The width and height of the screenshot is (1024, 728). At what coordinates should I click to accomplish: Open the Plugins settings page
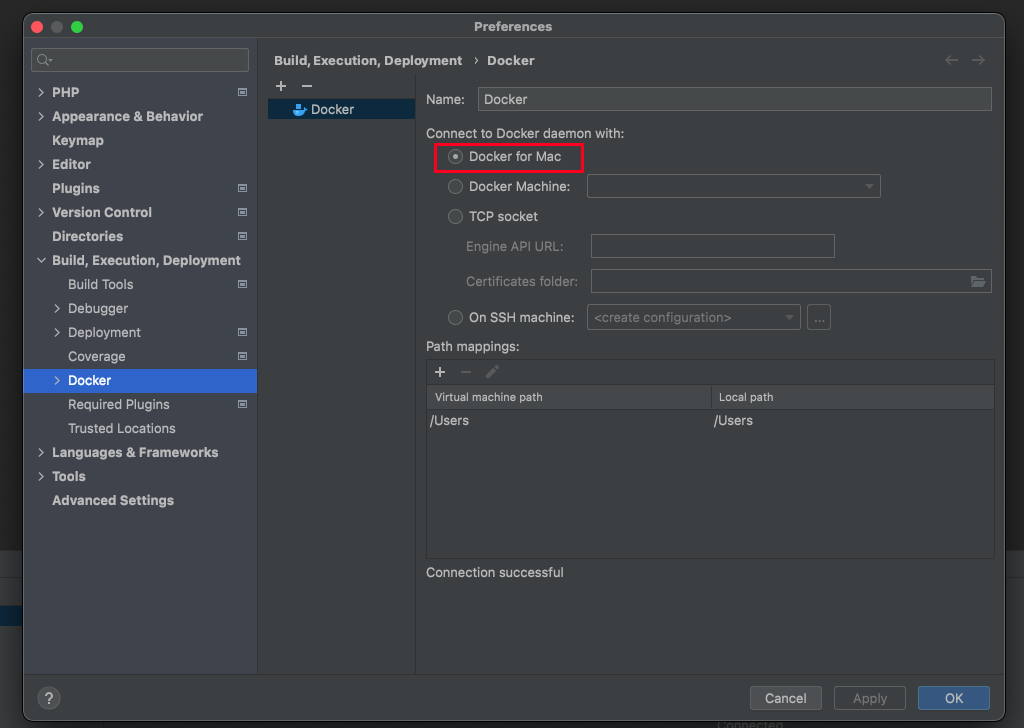(76, 189)
